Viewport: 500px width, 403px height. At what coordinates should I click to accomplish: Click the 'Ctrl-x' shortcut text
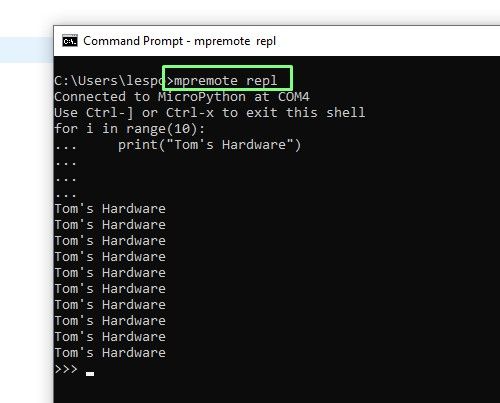point(190,113)
